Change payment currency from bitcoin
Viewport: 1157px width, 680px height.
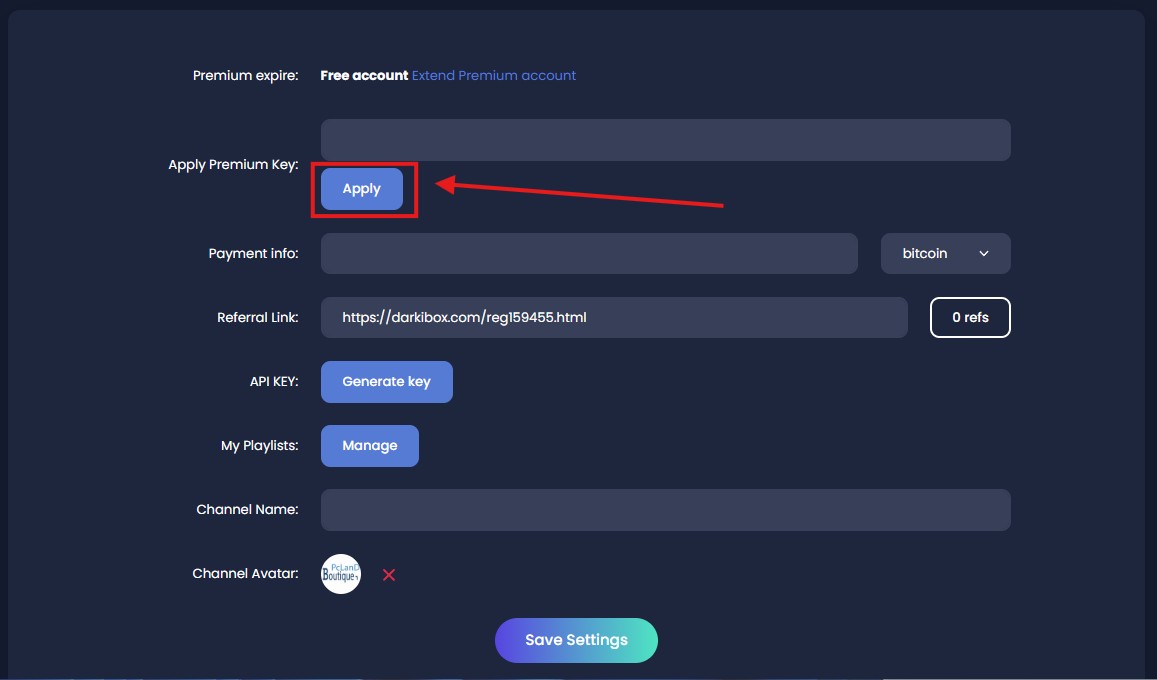click(944, 253)
